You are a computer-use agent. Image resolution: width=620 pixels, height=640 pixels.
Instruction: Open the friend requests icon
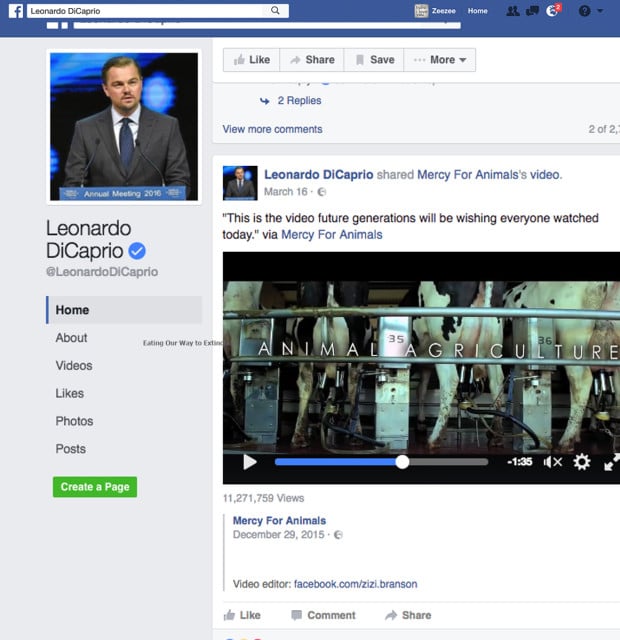tap(513, 11)
